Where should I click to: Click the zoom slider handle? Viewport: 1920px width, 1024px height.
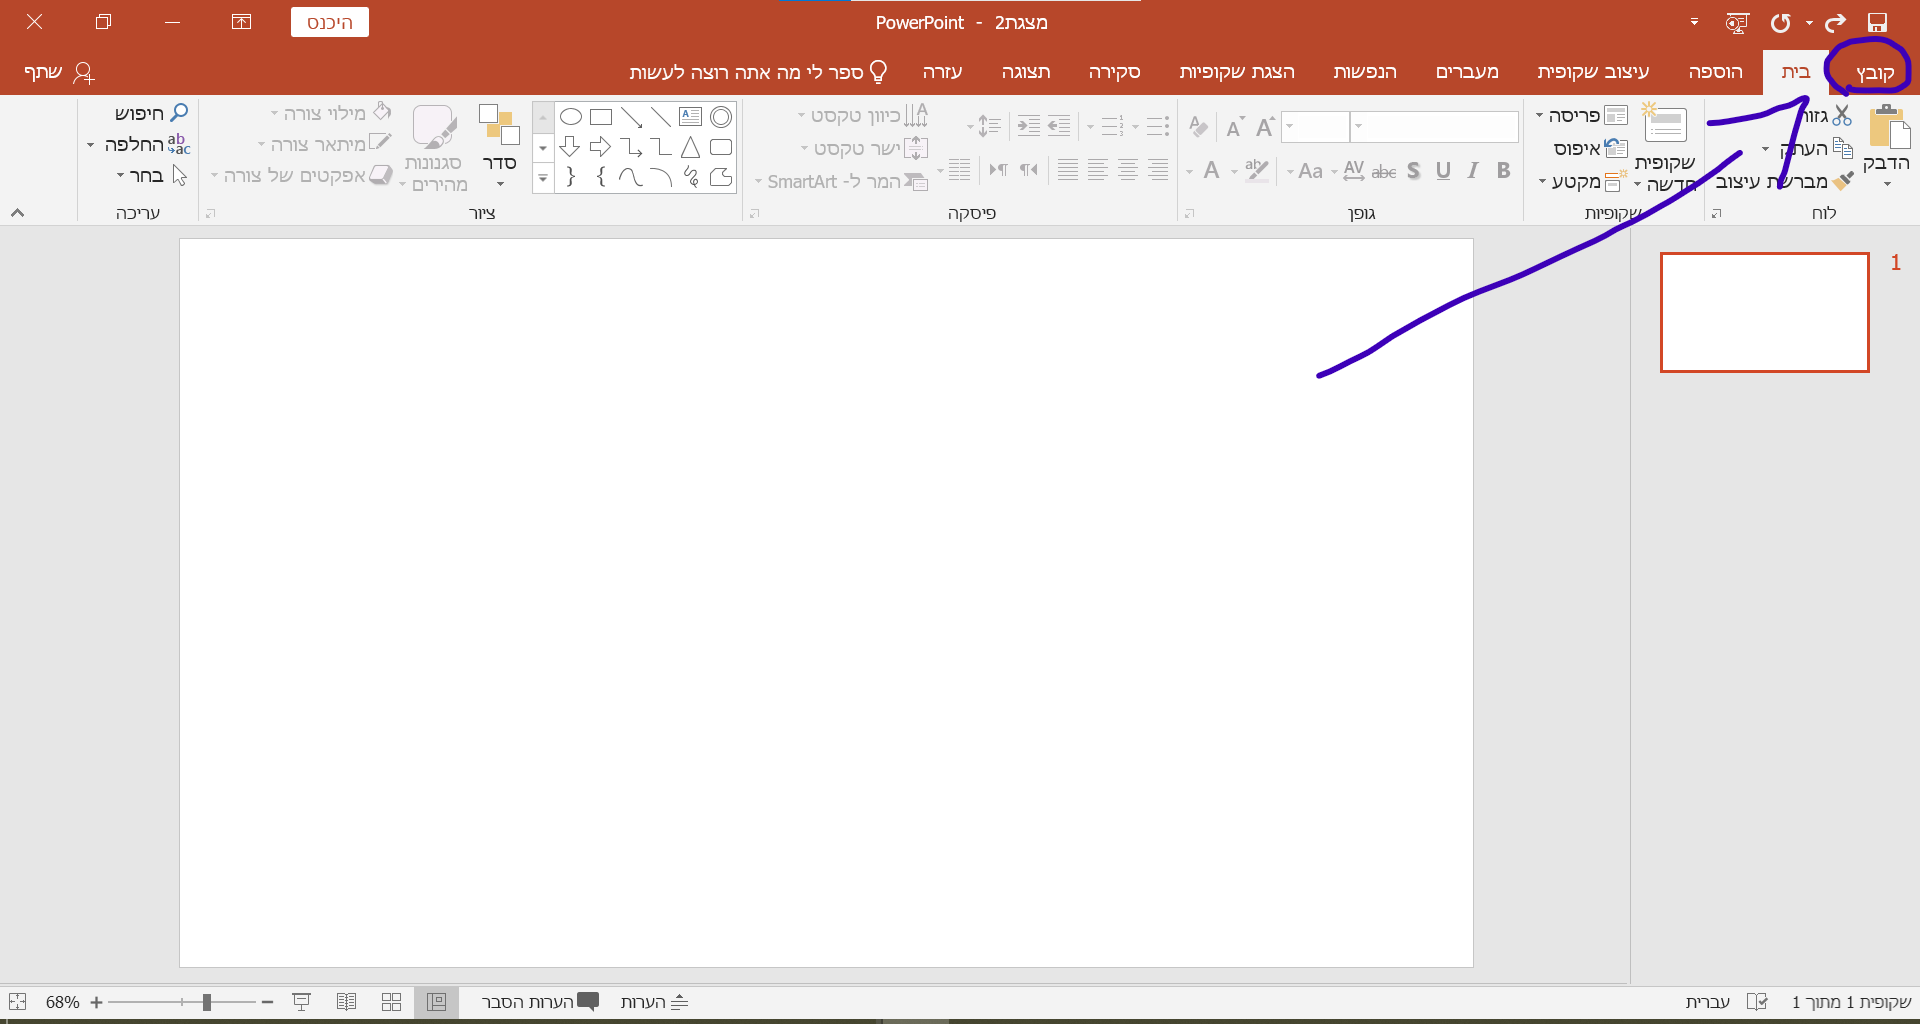(x=206, y=1002)
